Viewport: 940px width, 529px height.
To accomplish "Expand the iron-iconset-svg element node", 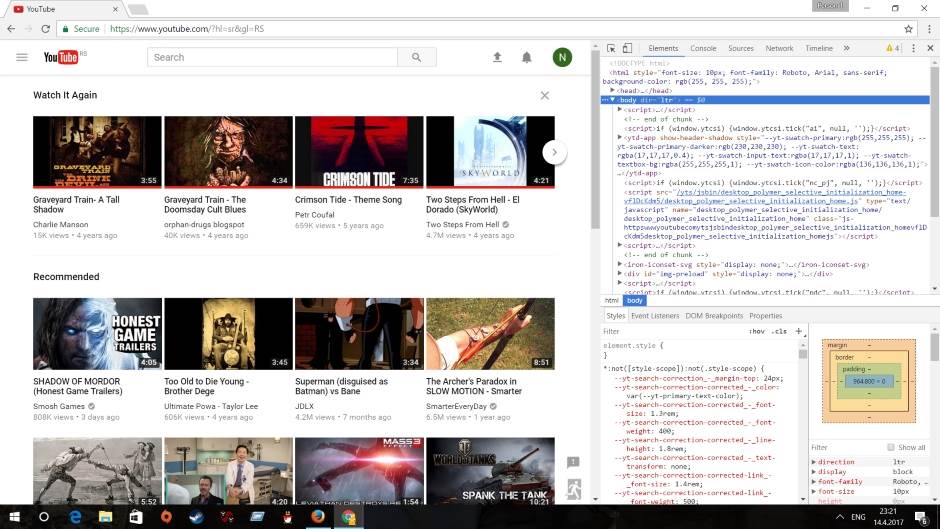I will (x=620, y=264).
